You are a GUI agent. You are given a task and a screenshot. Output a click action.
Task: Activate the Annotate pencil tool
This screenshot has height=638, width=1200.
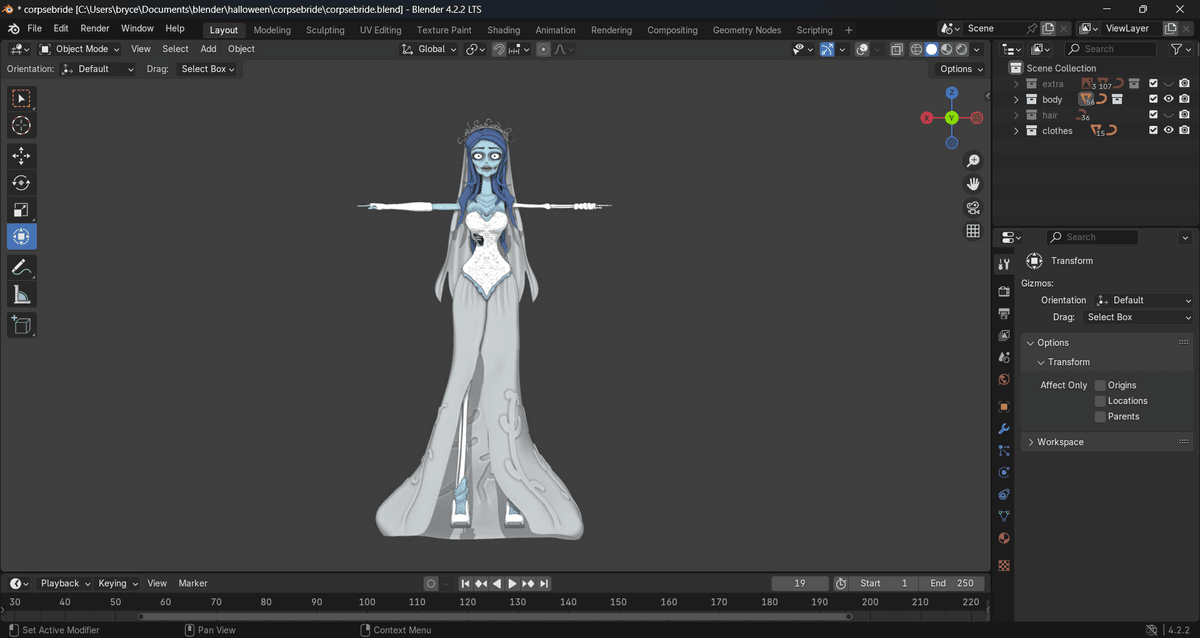[21, 267]
